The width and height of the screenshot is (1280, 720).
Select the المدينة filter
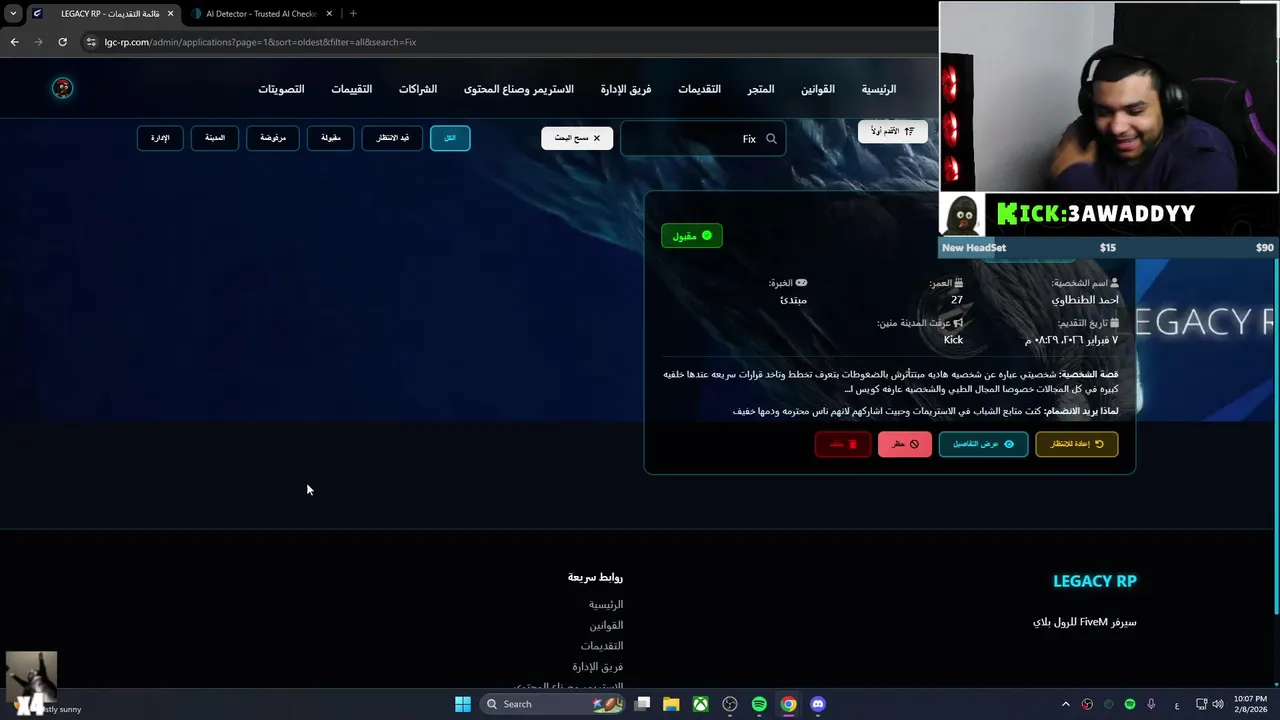(x=215, y=138)
